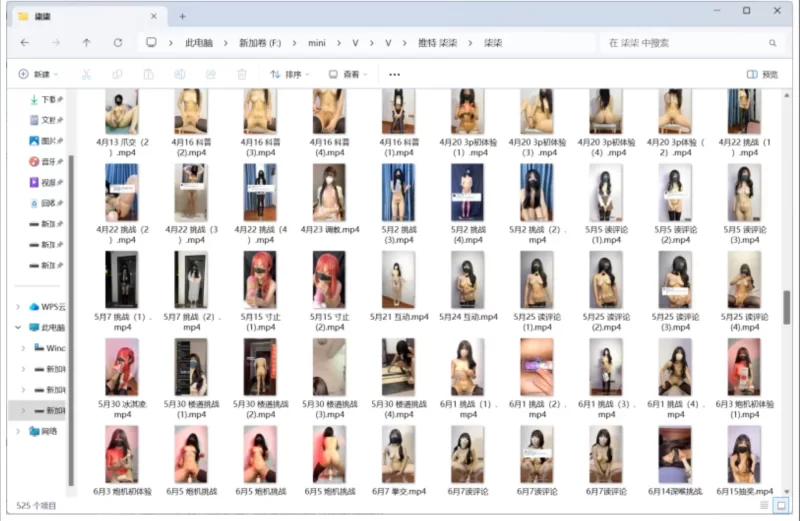800x521 pixels.
Task: Select 此电脑 in the navigation pane
Action: coord(47,327)
